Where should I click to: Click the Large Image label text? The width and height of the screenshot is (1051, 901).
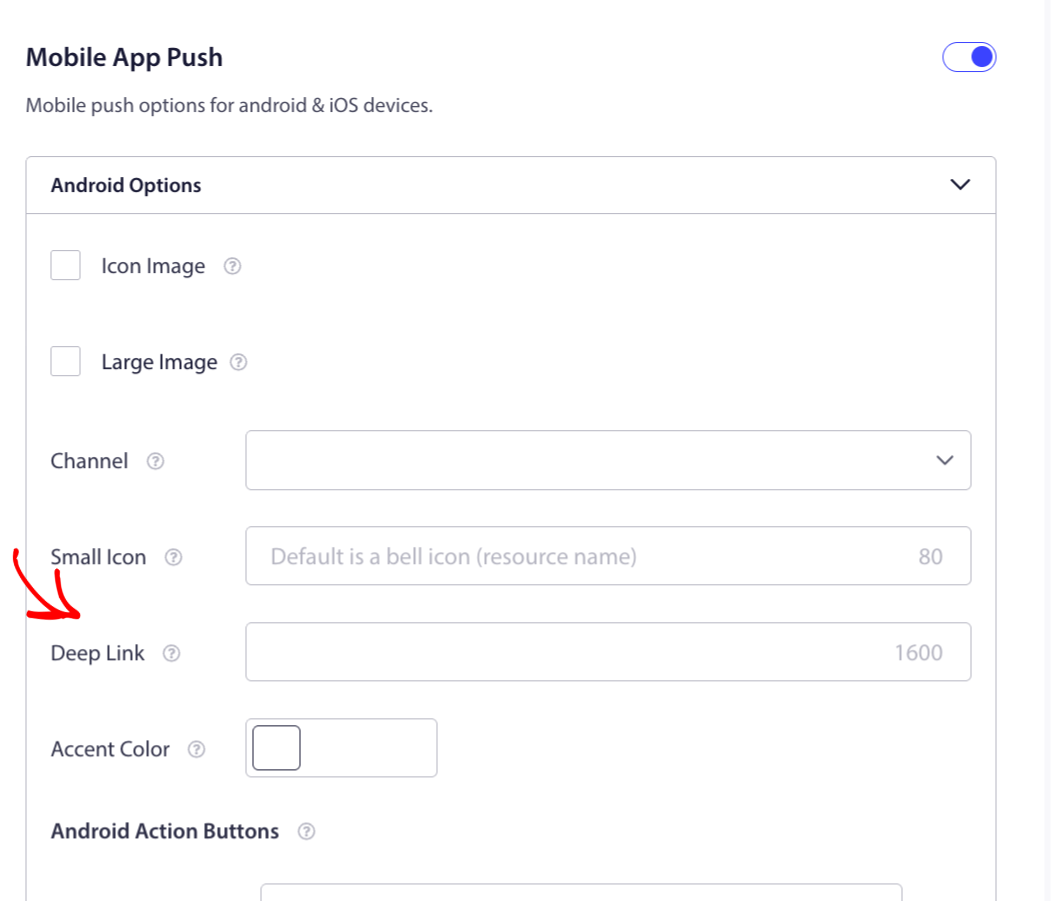click(x=159, y=362)
